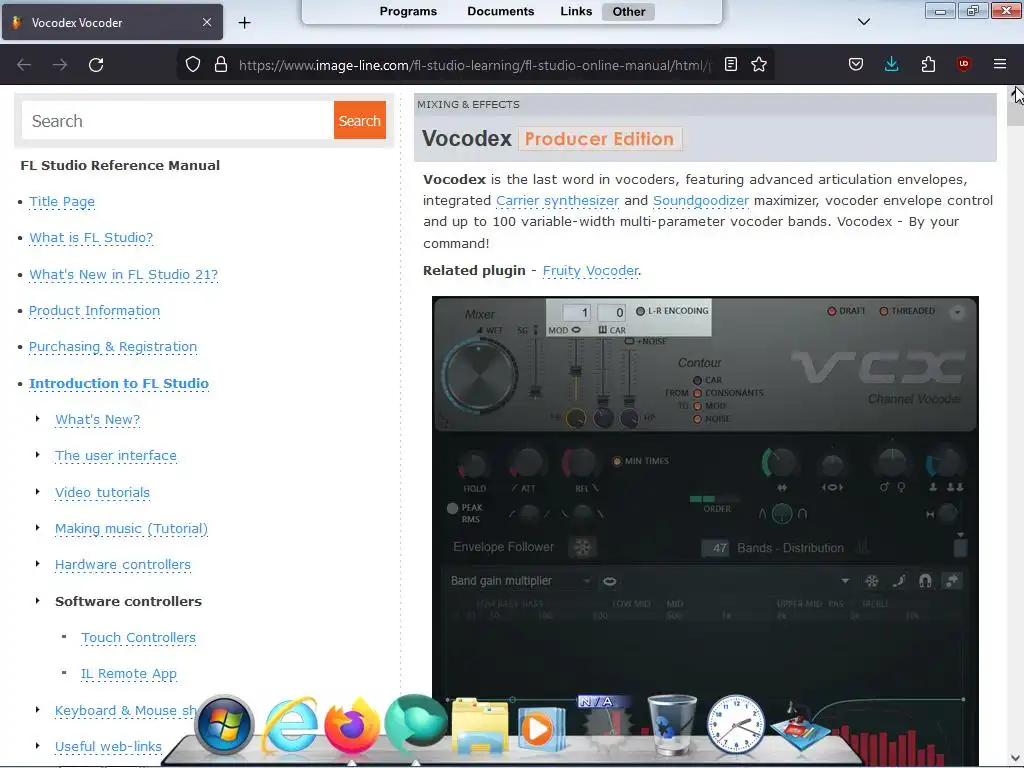Viewport: 1024px width, 768px height.
Task: Select the Contour MOD radio option
Action: pos(697,406)
